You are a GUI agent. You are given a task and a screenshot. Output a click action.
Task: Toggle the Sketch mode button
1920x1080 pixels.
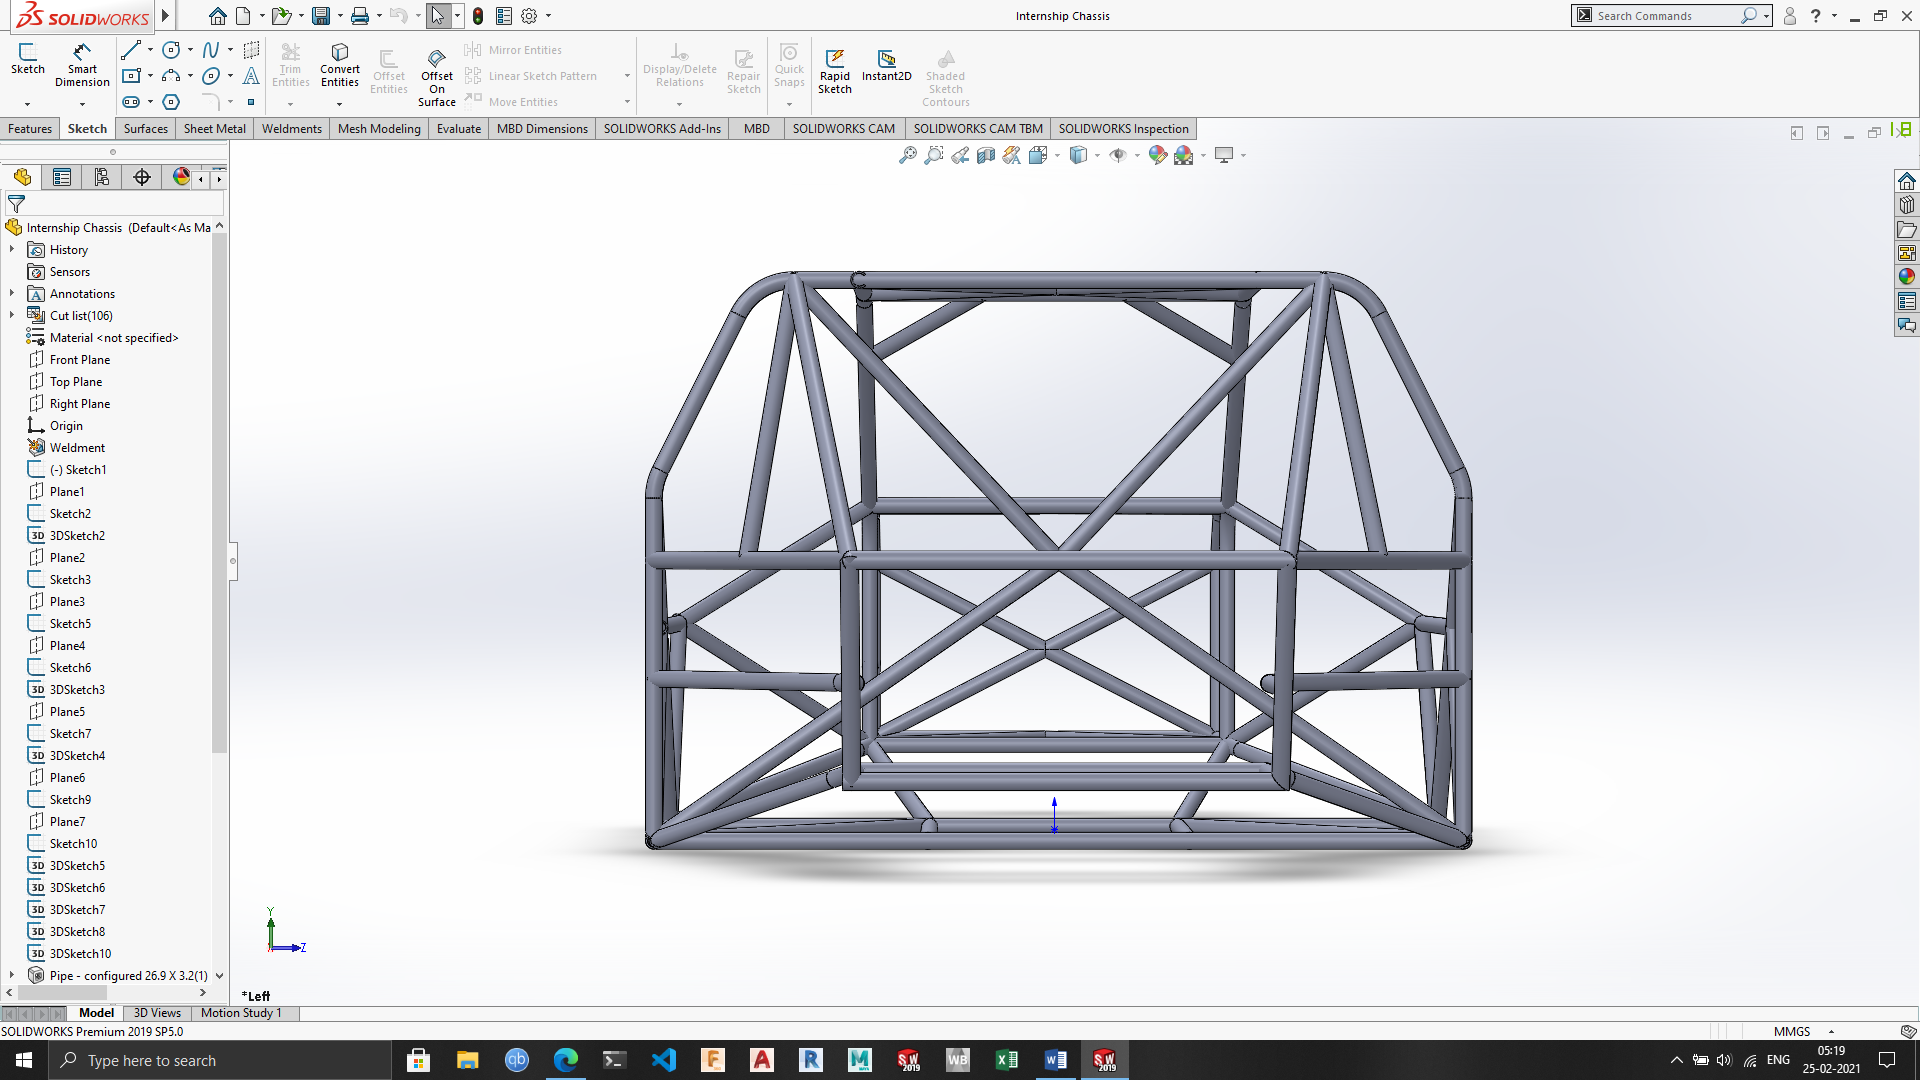click(x=28, y=58)
